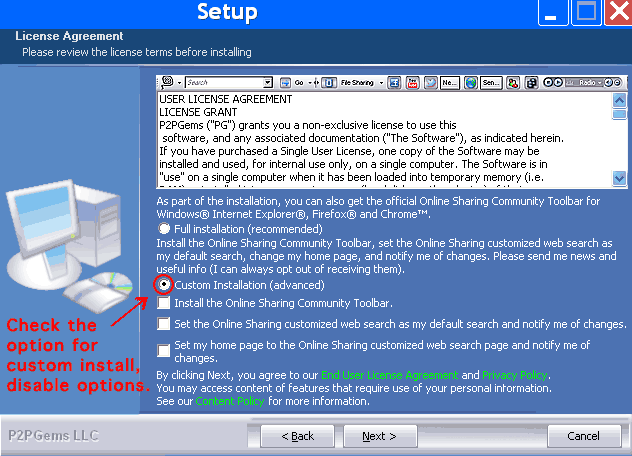Expand the Search box dropdown arrow
Image resolution: width=632 pixels, height=456 pixels.
pos(268,82)
